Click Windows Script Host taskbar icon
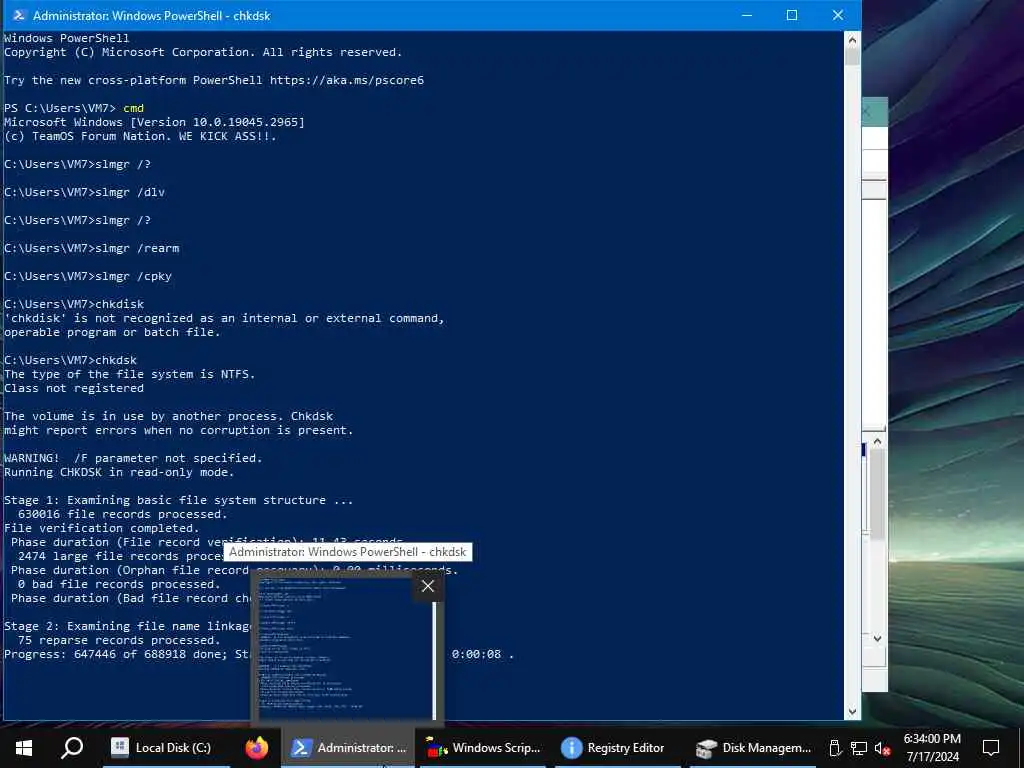1024x768 pixels. click(x=436, y=748)
